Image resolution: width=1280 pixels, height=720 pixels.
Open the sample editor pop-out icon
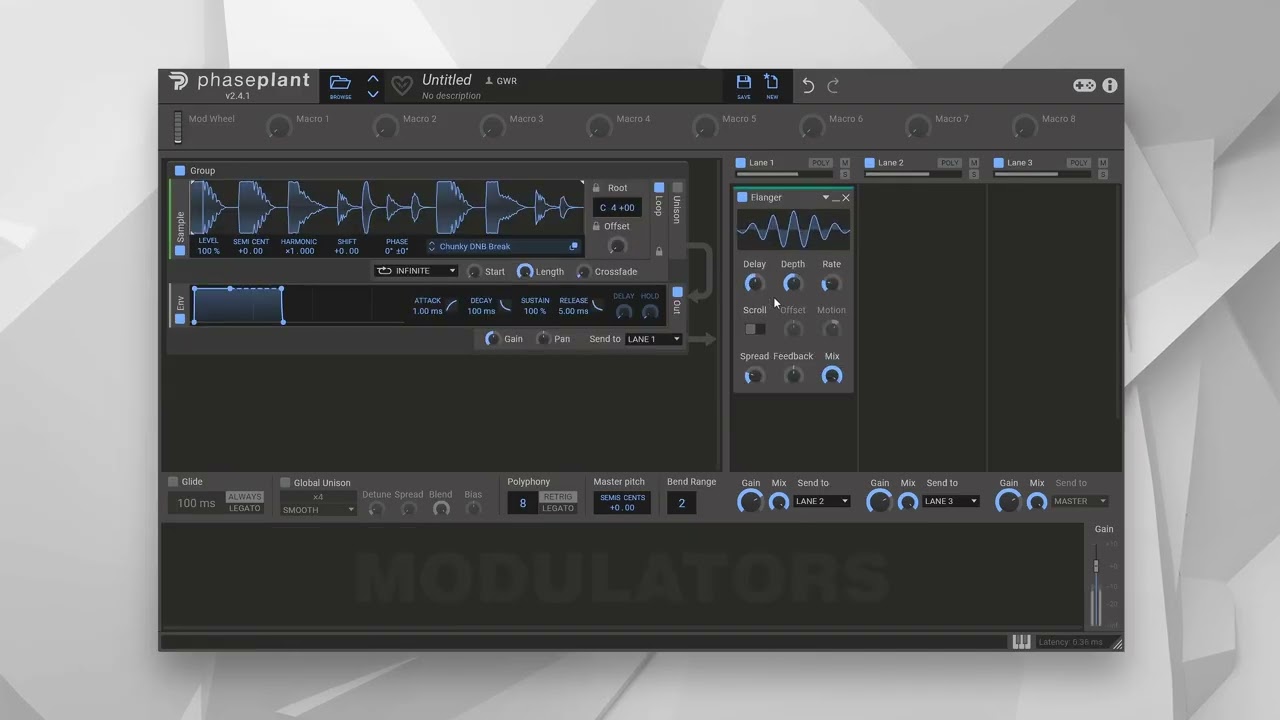(574, 246)
